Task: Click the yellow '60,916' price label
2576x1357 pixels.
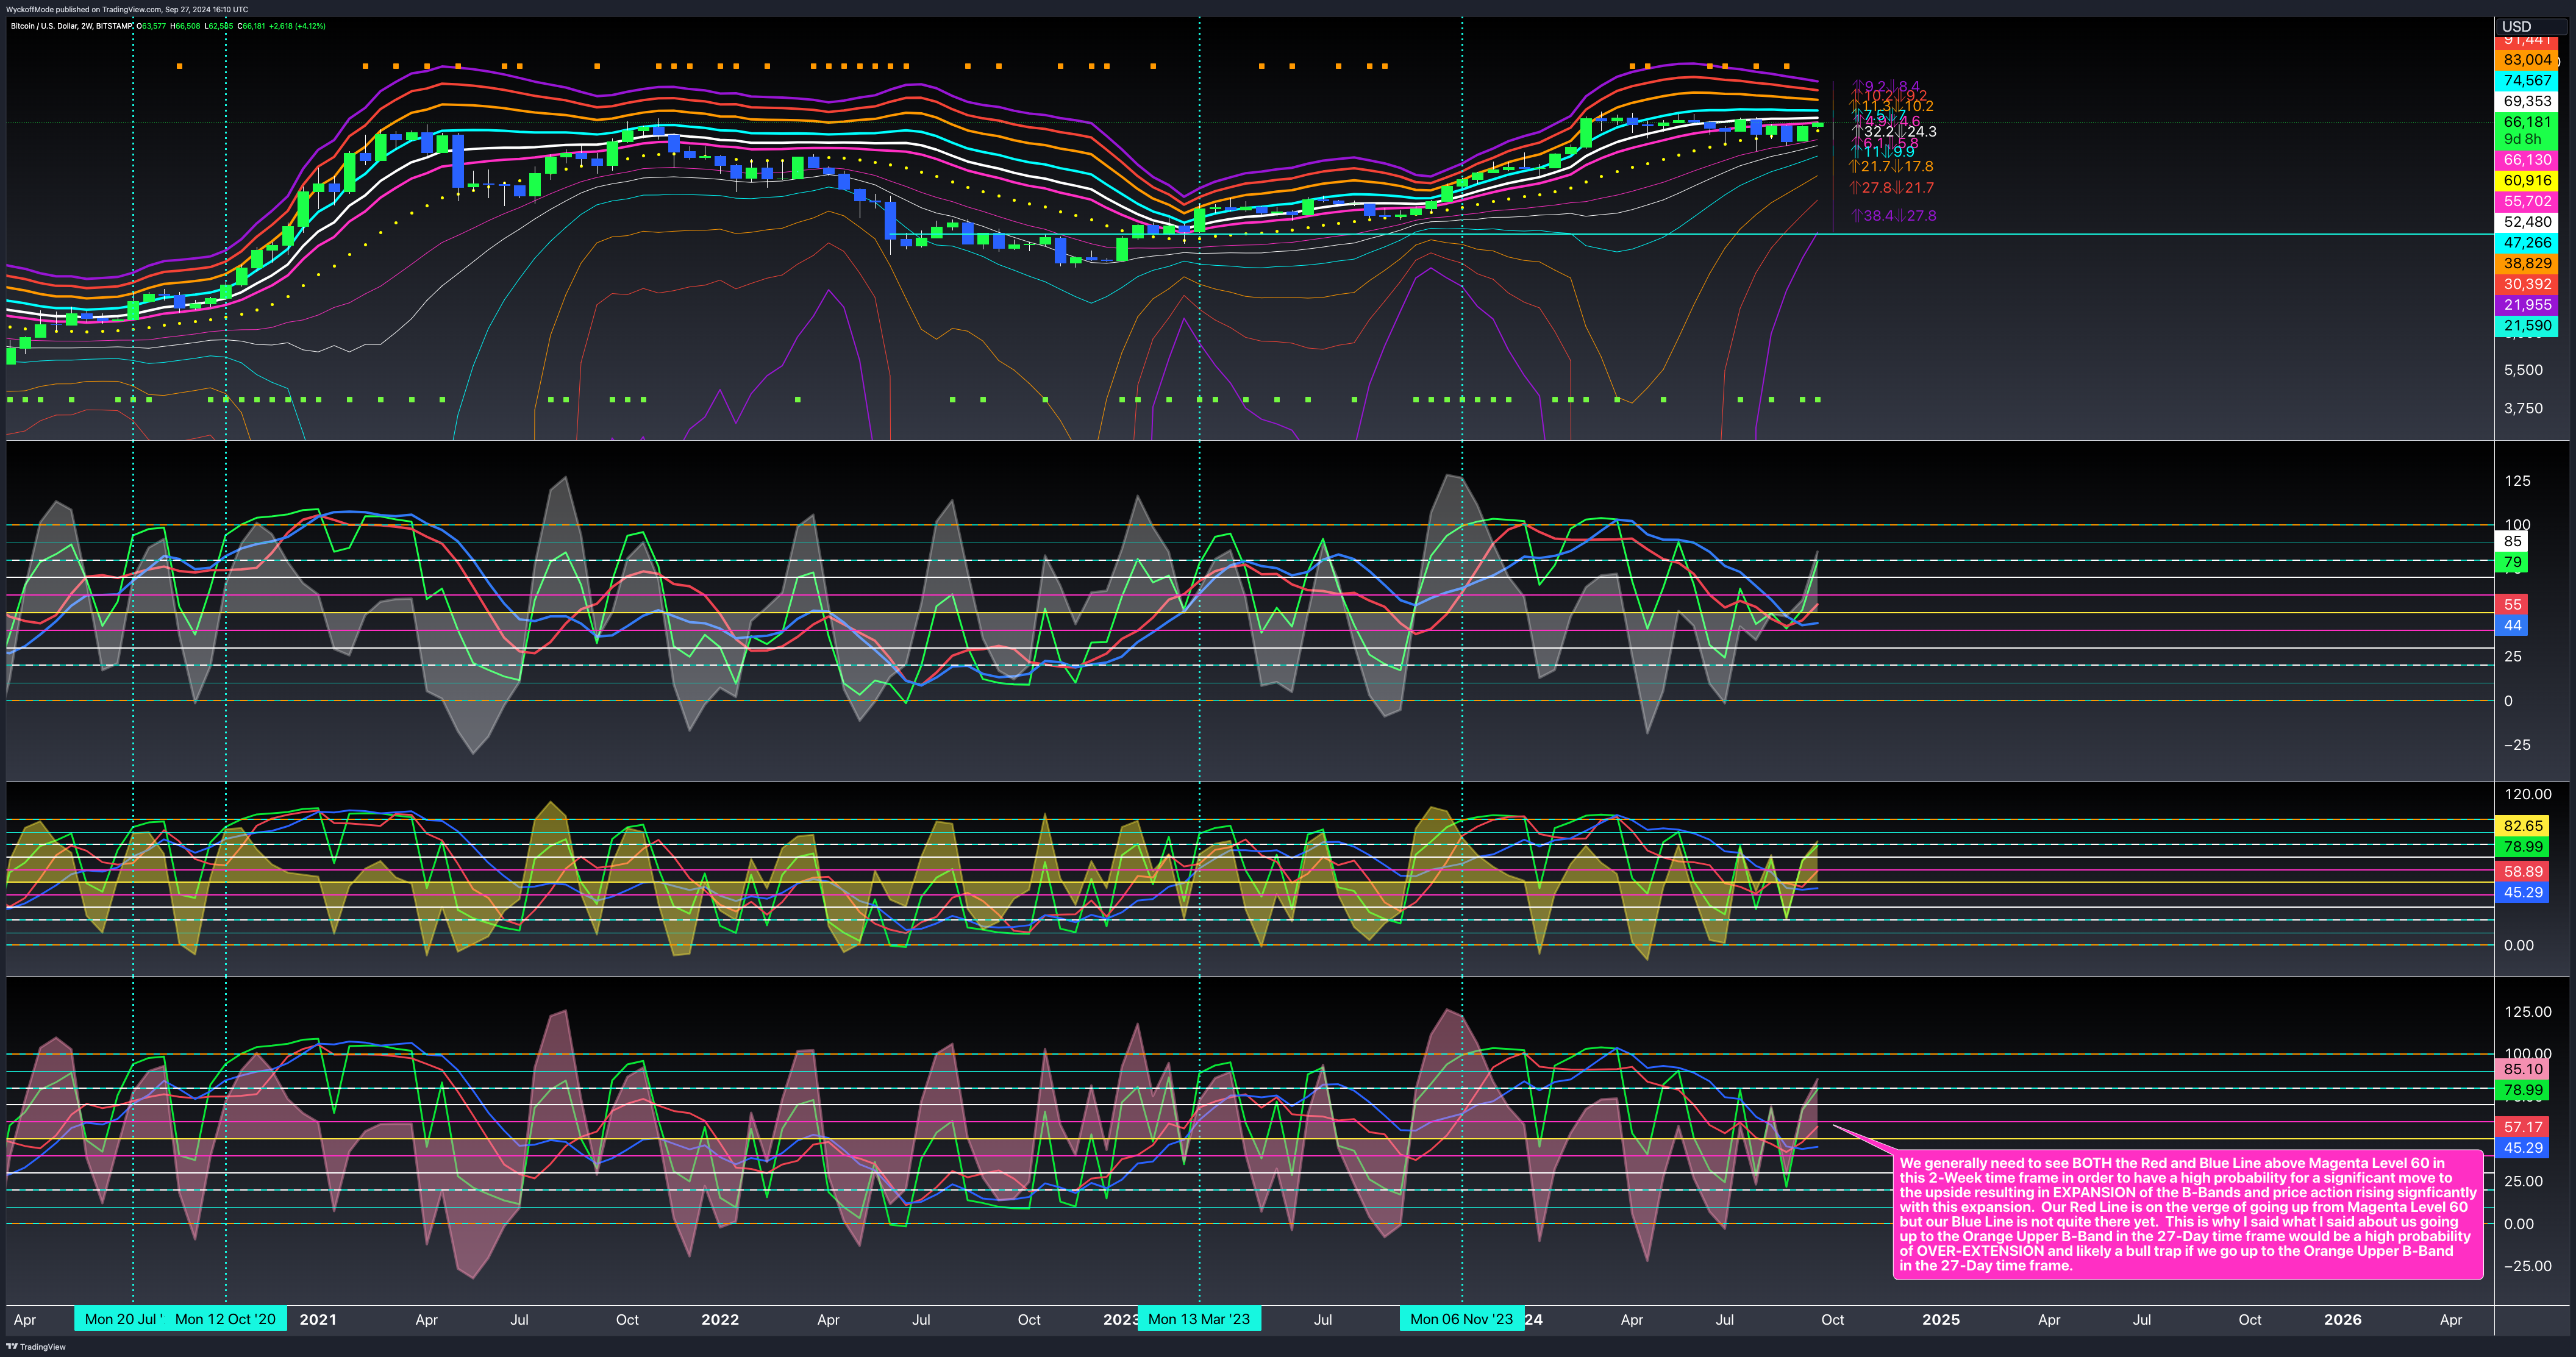Action: pyautogui.click(x=2527, y=181)
